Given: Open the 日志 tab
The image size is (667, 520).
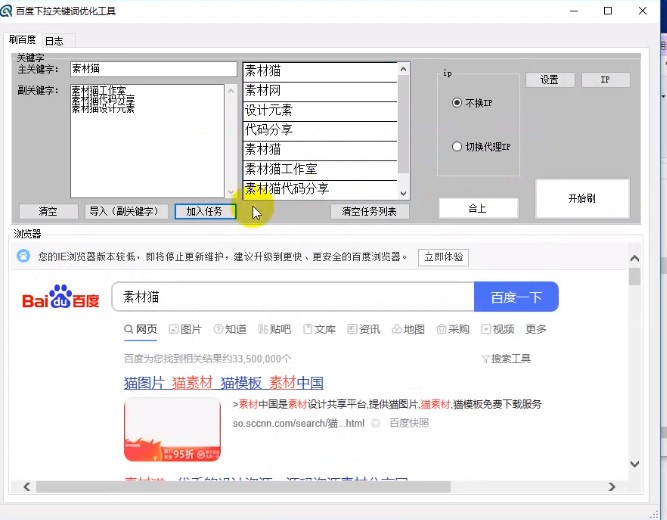Looking at the screenshot, I should (54, 41).
